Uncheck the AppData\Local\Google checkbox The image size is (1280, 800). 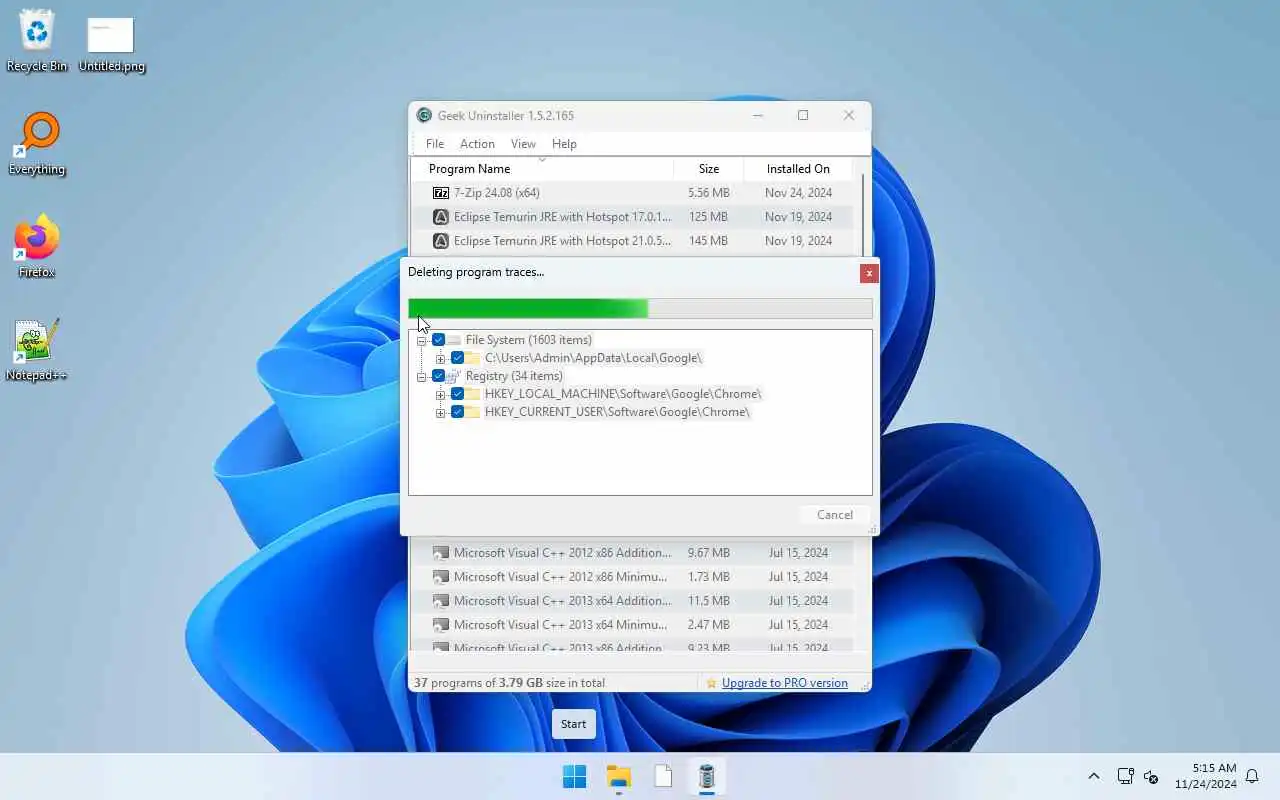[457, 358]
